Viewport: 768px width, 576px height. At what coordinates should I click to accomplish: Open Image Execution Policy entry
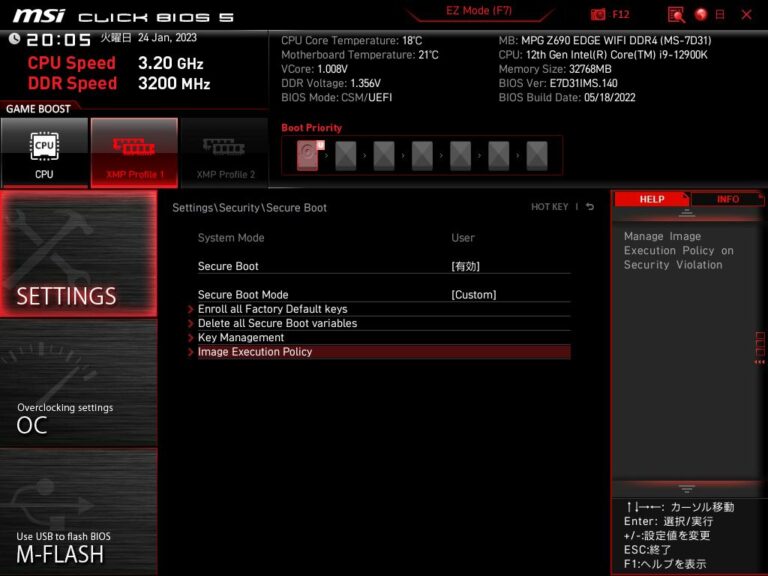pos(255,352)
